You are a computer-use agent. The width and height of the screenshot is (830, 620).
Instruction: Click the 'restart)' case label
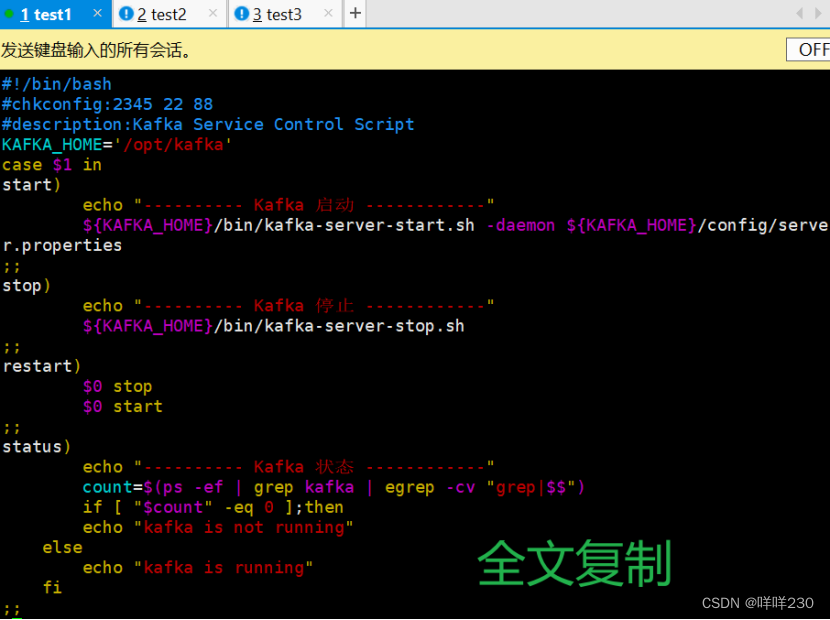tap(42, 366)
